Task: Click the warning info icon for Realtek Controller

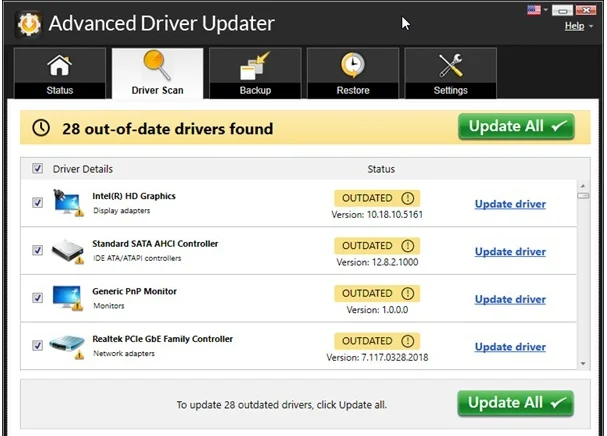Action: pos(407,341)
